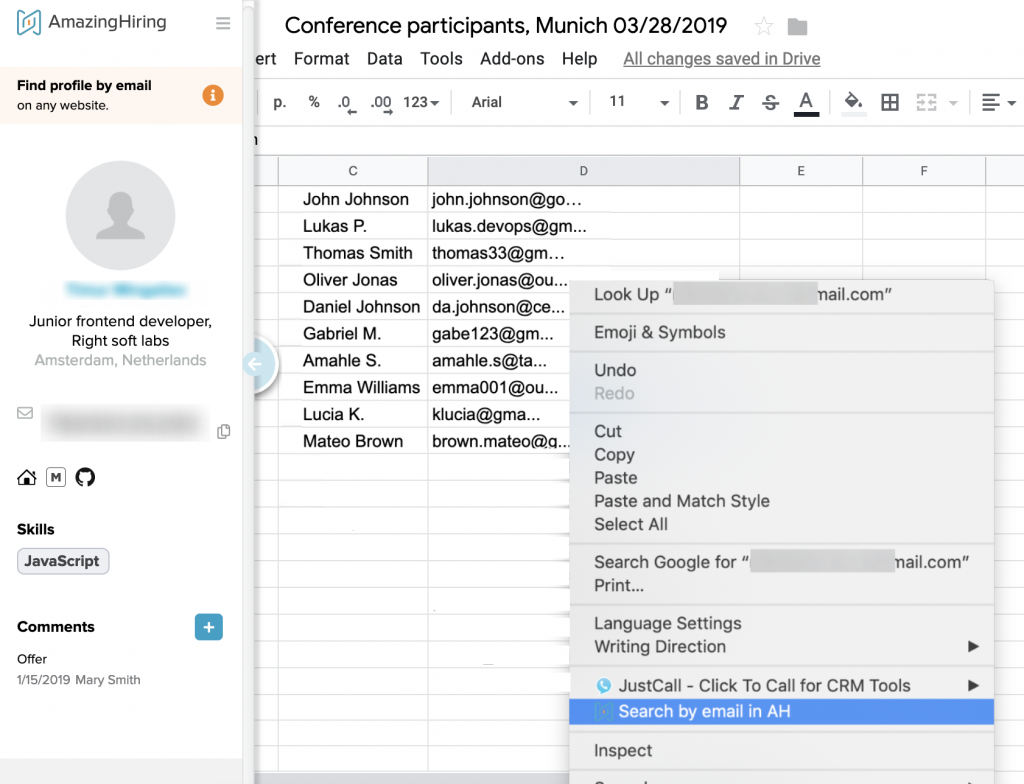Select Search by email in AH
Viewport: 1024px width, 784px height.
(781, 711)
